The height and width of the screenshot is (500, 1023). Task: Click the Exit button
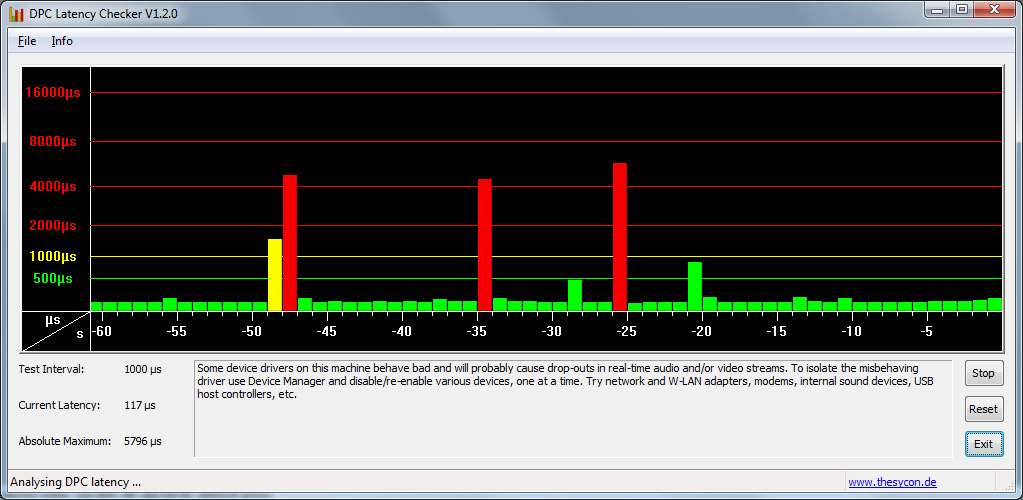point(983,444)
